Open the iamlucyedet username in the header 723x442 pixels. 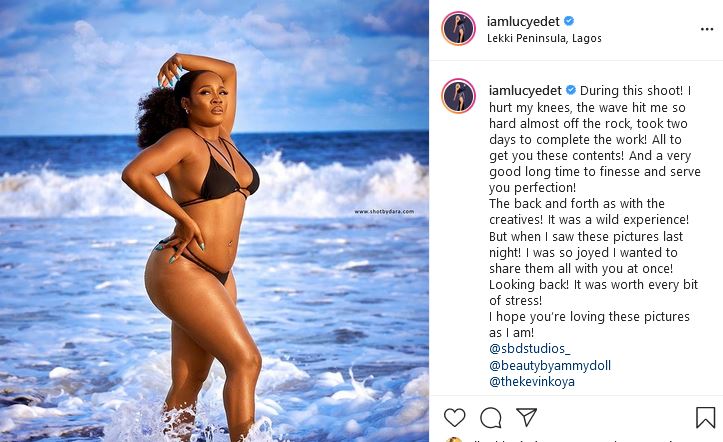click(x=523, y=21)
